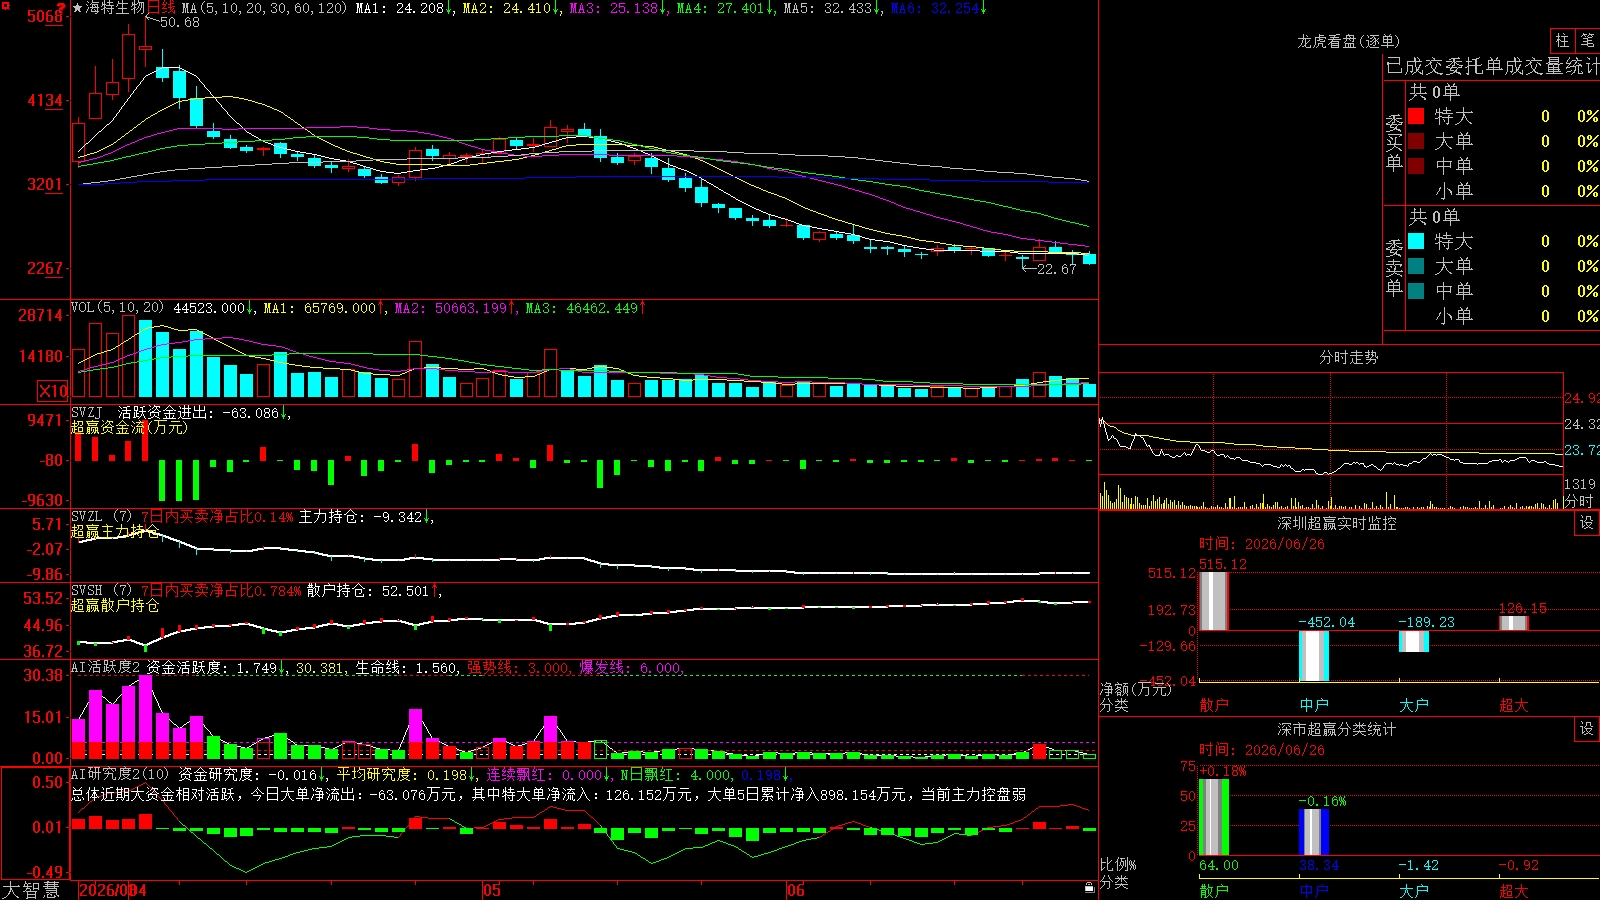
Task: Click the -189.23 大户 net amount bar
Action: tap(1414, 641)
